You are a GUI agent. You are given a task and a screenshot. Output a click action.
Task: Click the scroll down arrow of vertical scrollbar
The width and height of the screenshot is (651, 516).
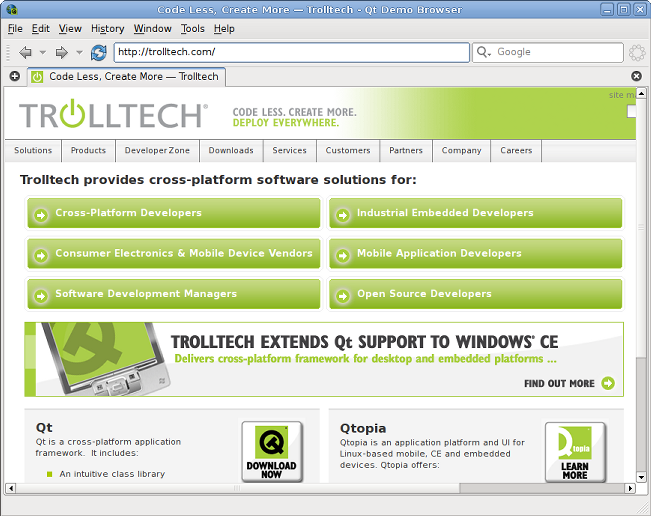641,477
